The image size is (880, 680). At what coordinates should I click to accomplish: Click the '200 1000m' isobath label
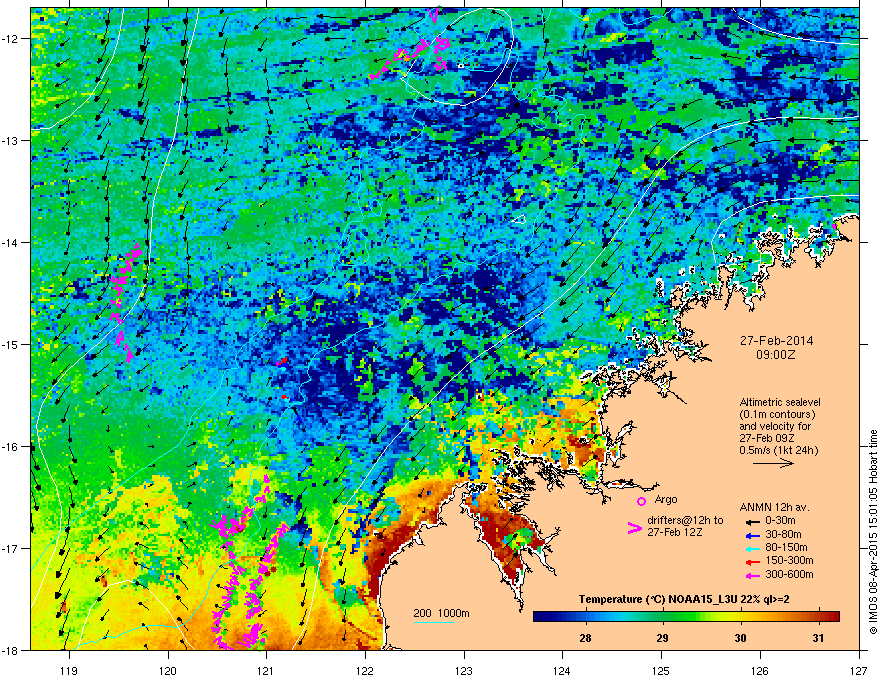pyautogui.click(x=441, y=613)
